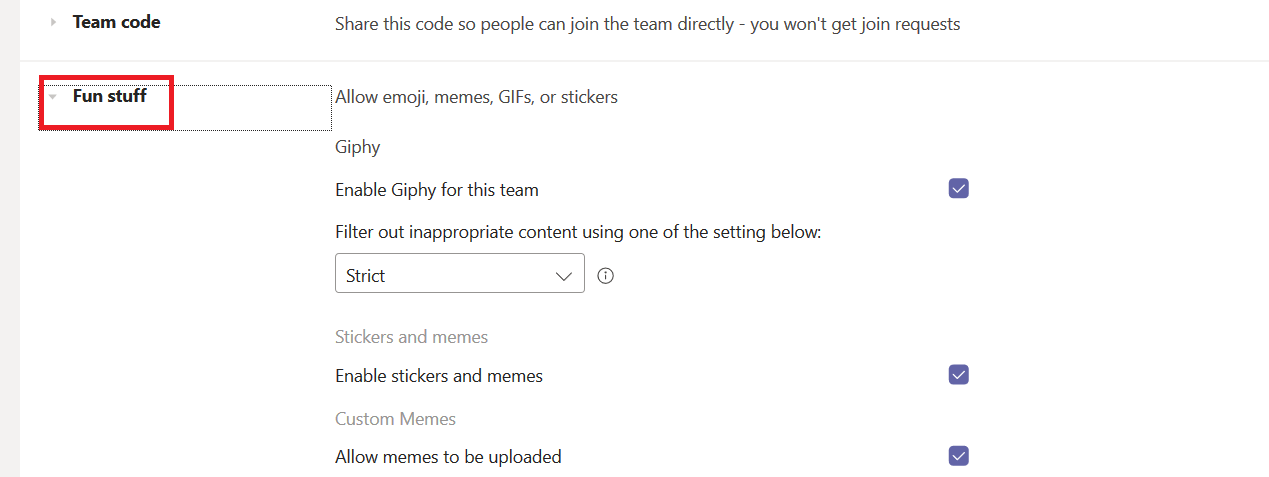Select the Team code heading

[116, 22]
